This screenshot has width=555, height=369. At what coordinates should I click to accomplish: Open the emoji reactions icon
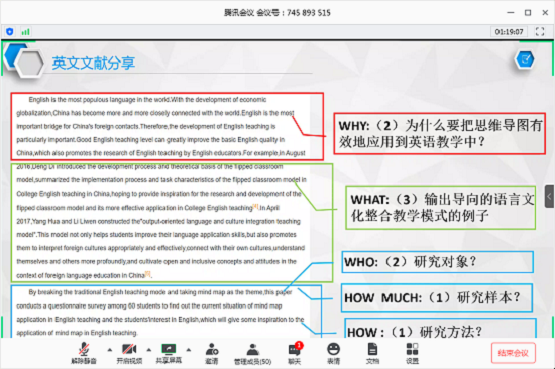click(x=333, y=353)
